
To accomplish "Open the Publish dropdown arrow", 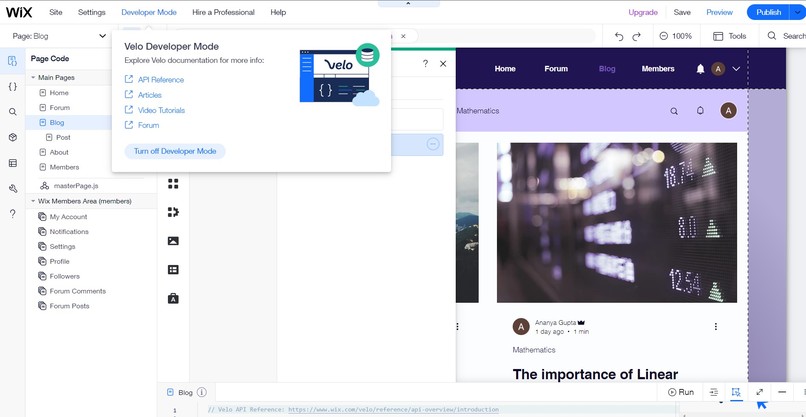I will pyautogui.click(x=797, y=12).
